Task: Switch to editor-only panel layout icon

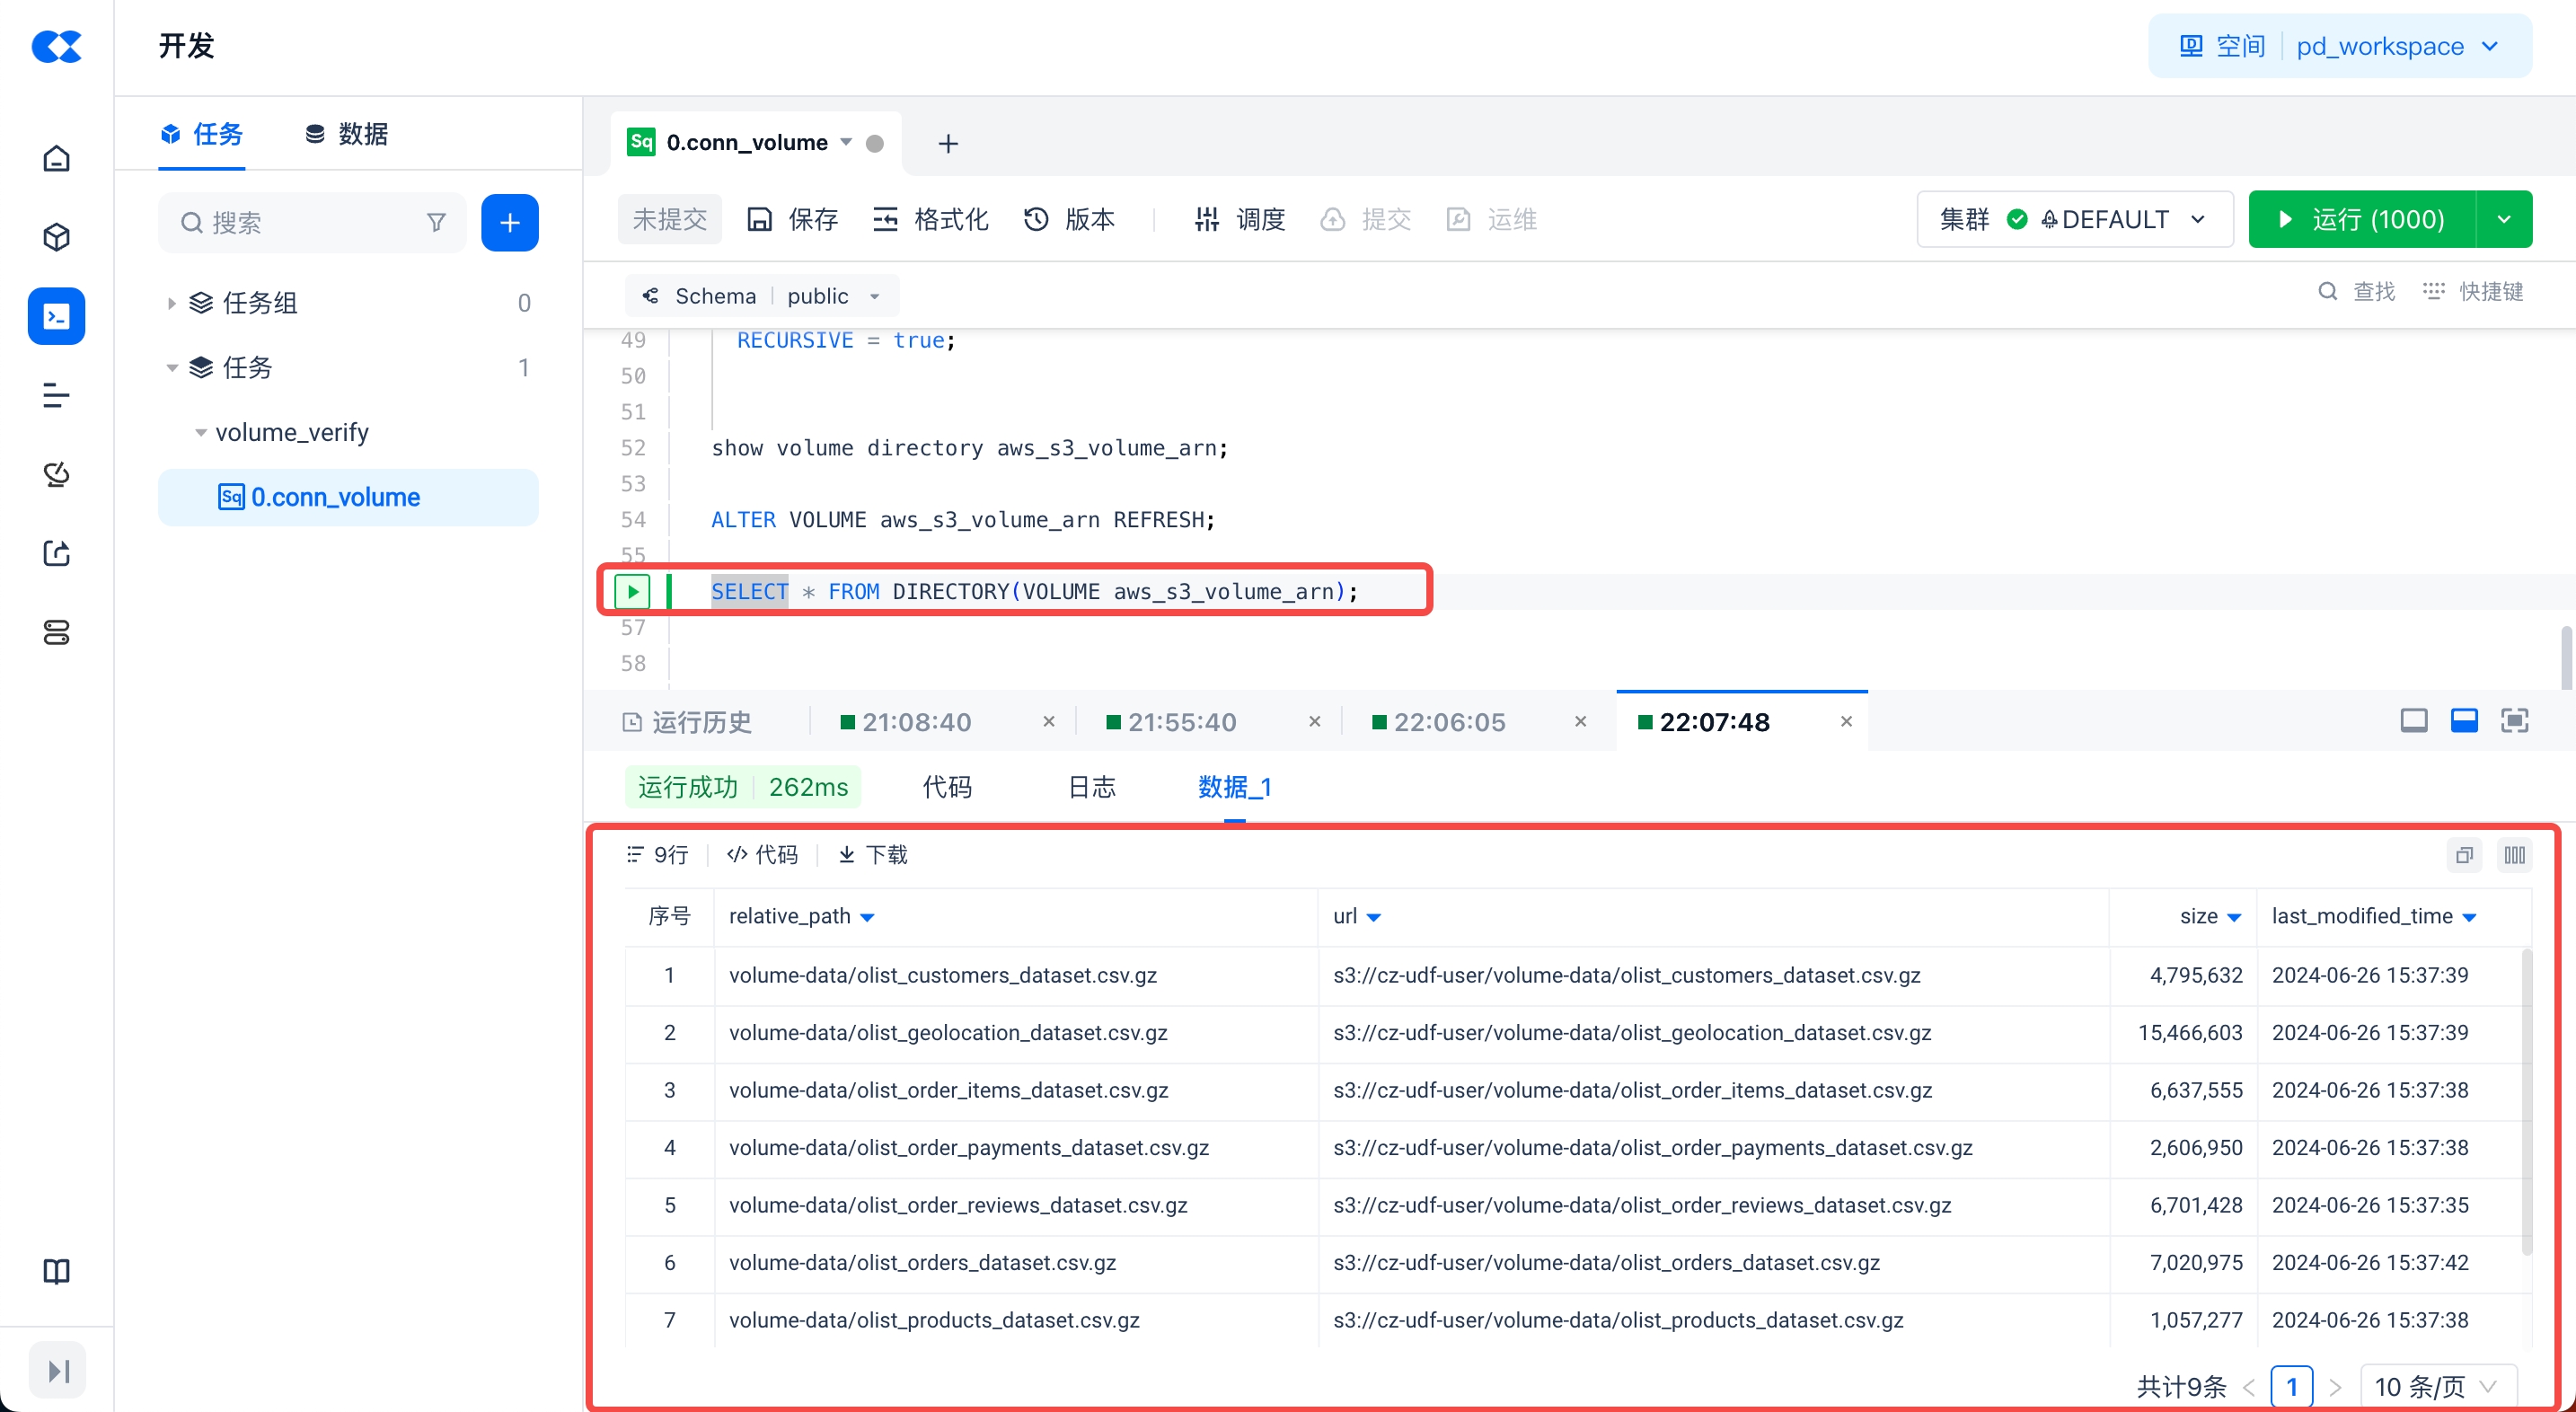Action: coord(2413,721)
